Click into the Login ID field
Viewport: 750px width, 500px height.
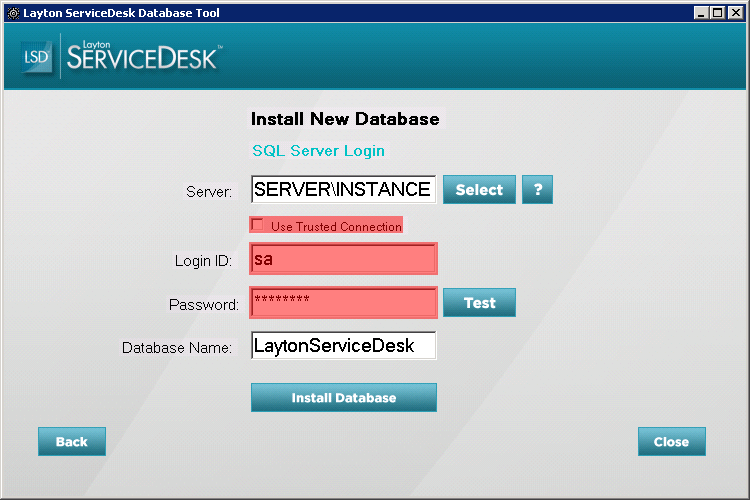click(x=343, y=258)
